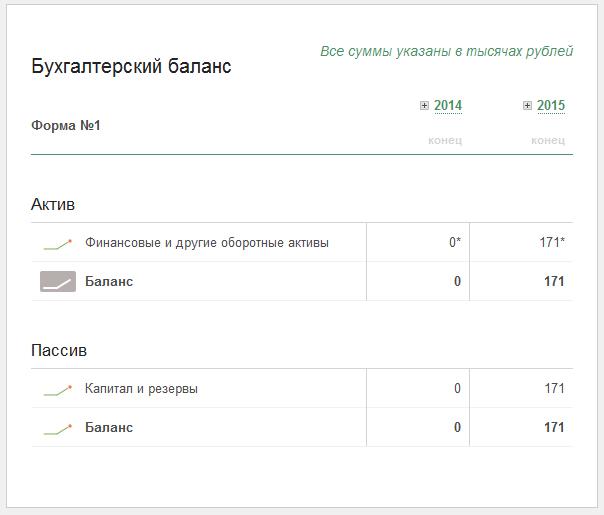Click the Форма №1 heading
The image size is (604, 515).
pyautogui.click(x=66, y=126)
